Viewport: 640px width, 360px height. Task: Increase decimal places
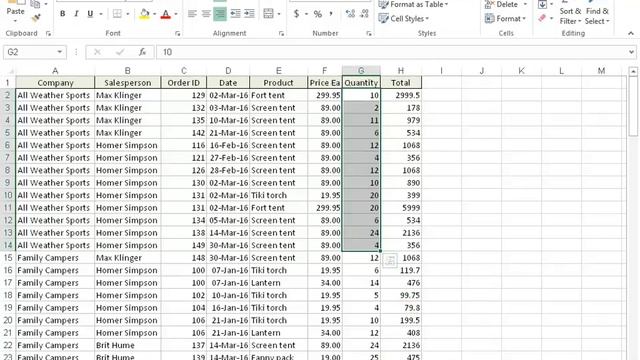click(x=350, y=14)
